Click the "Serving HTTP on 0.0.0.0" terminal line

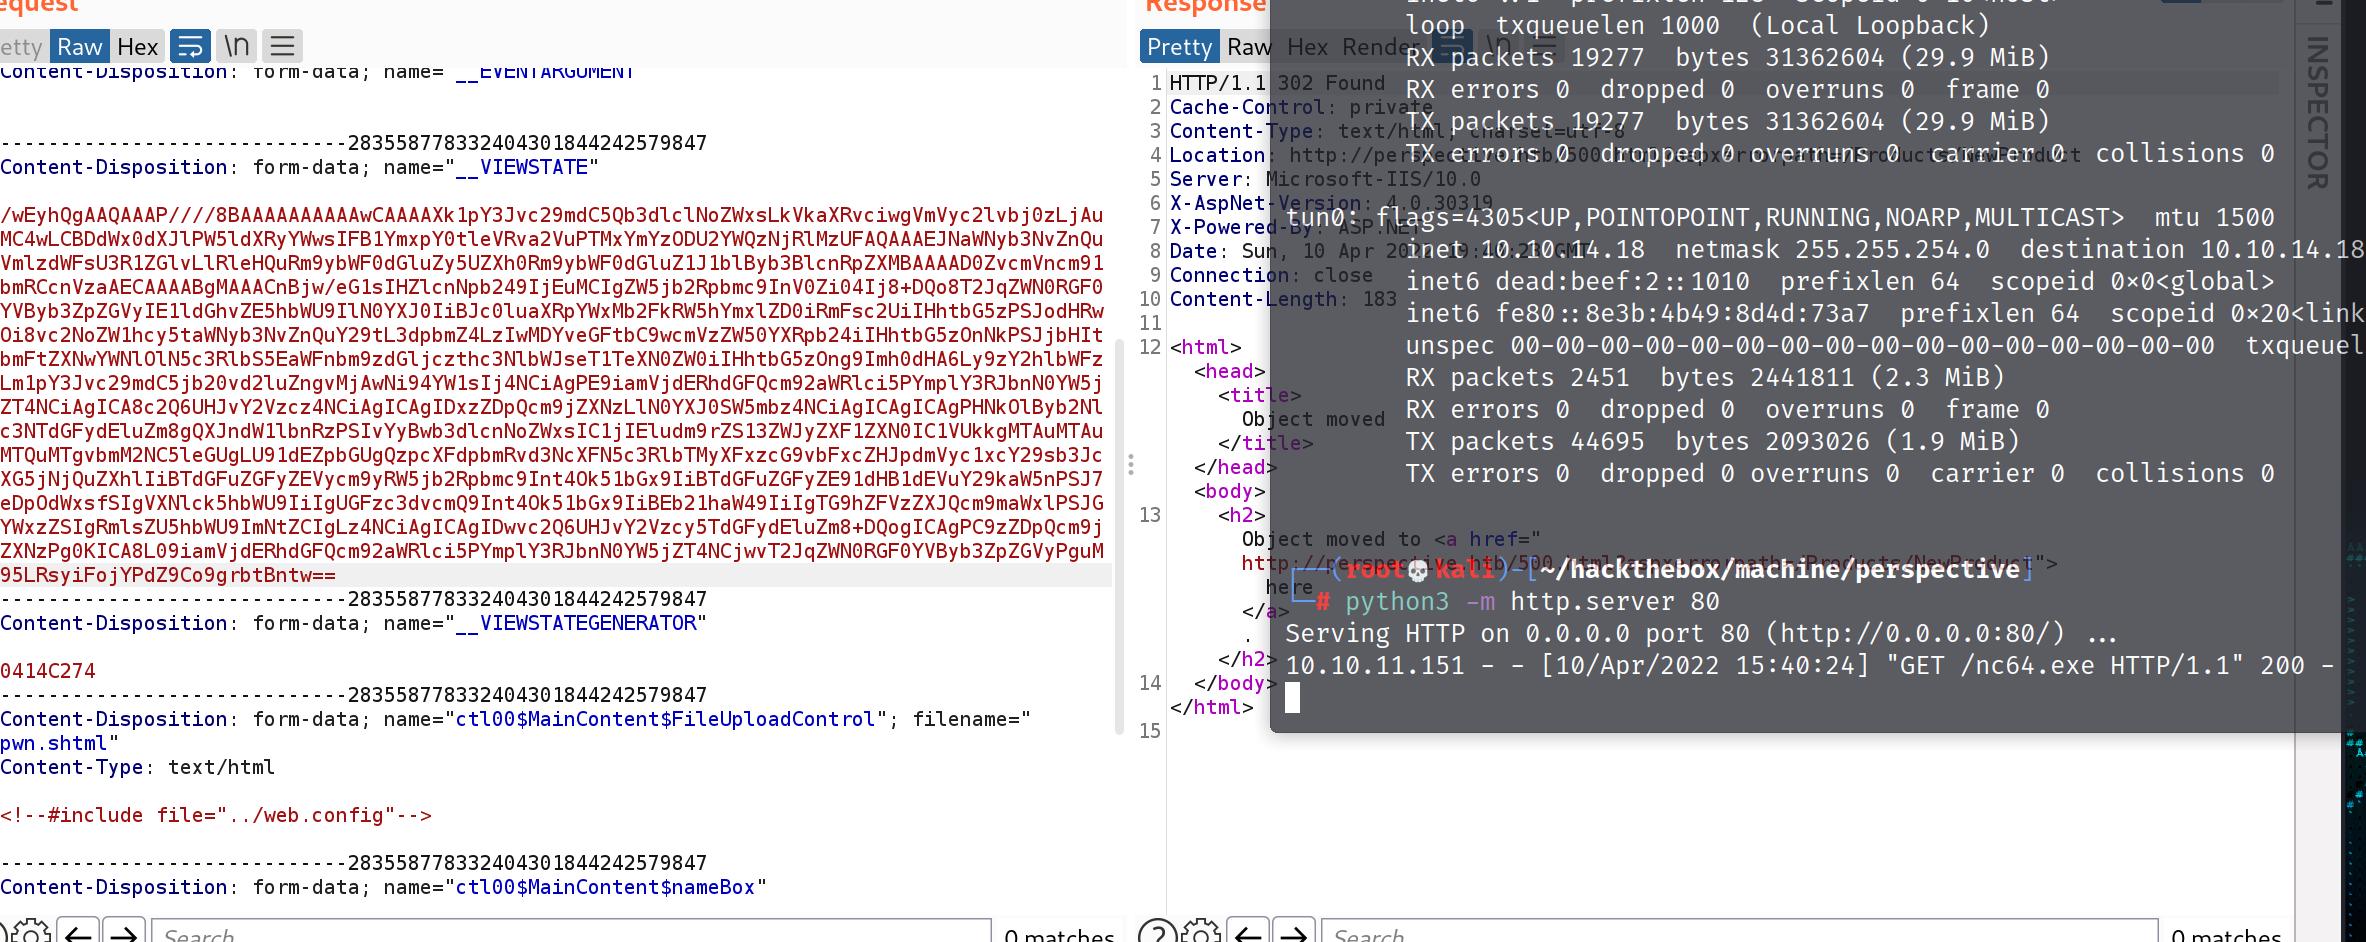[1701, 633]
